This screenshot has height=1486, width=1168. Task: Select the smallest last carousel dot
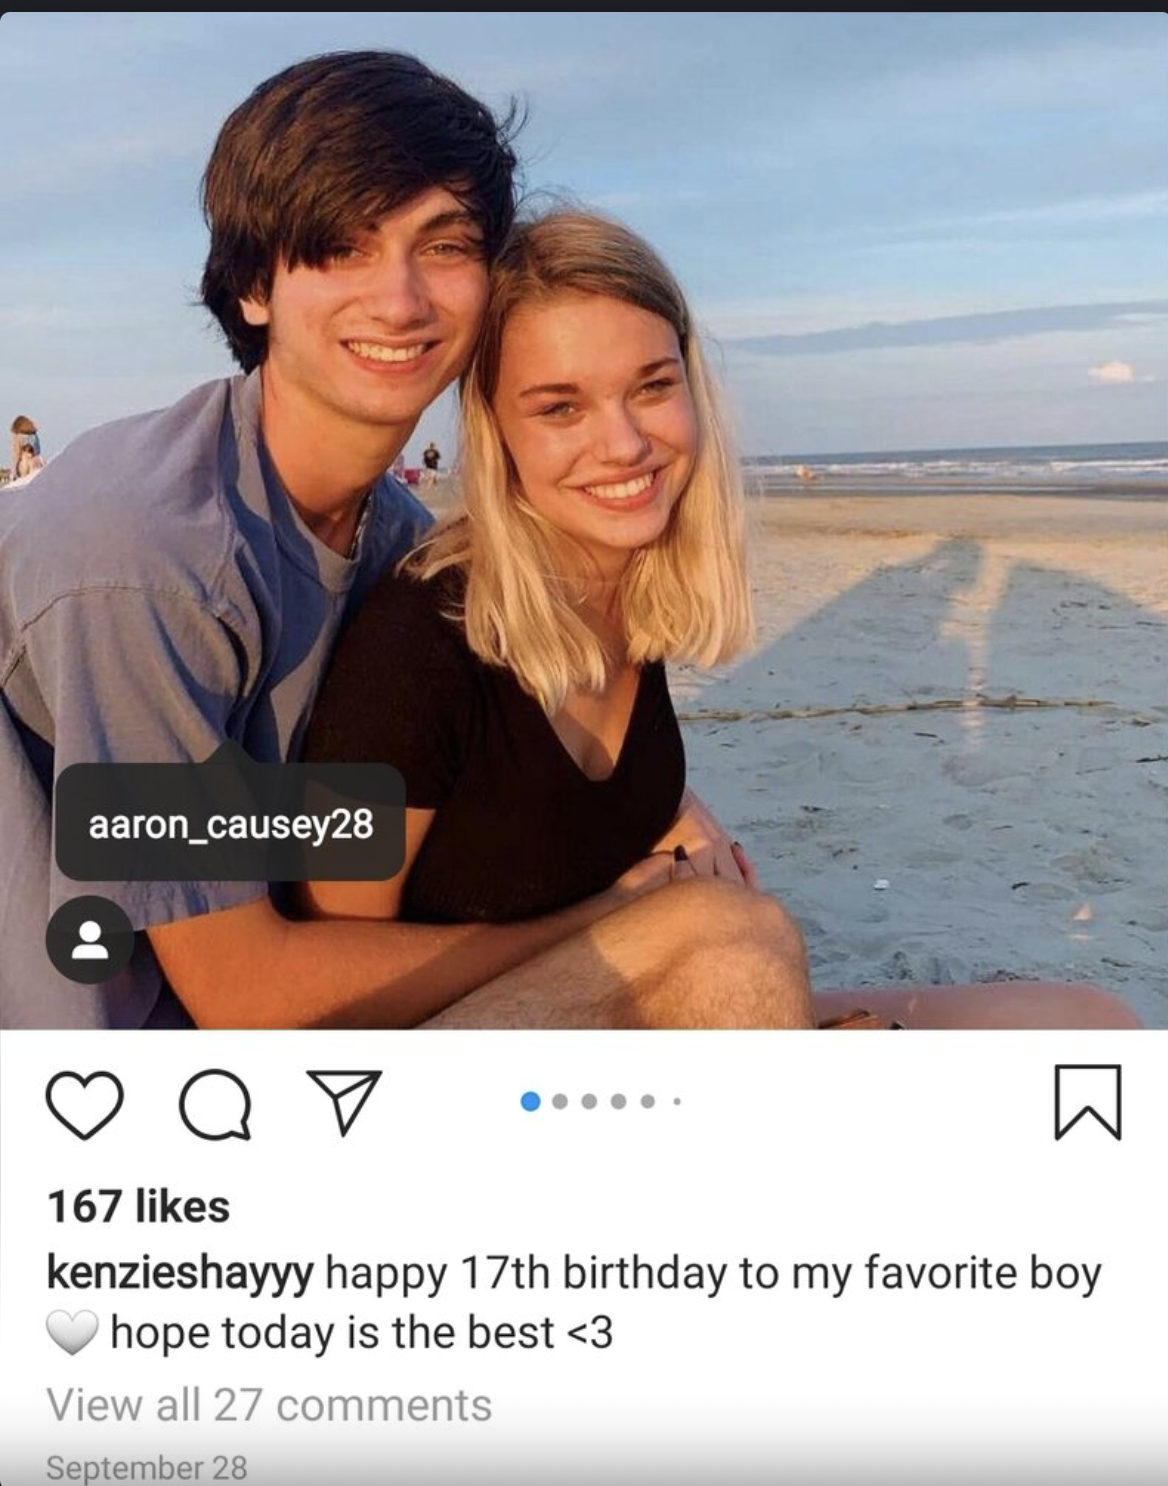click(677, 1102)
